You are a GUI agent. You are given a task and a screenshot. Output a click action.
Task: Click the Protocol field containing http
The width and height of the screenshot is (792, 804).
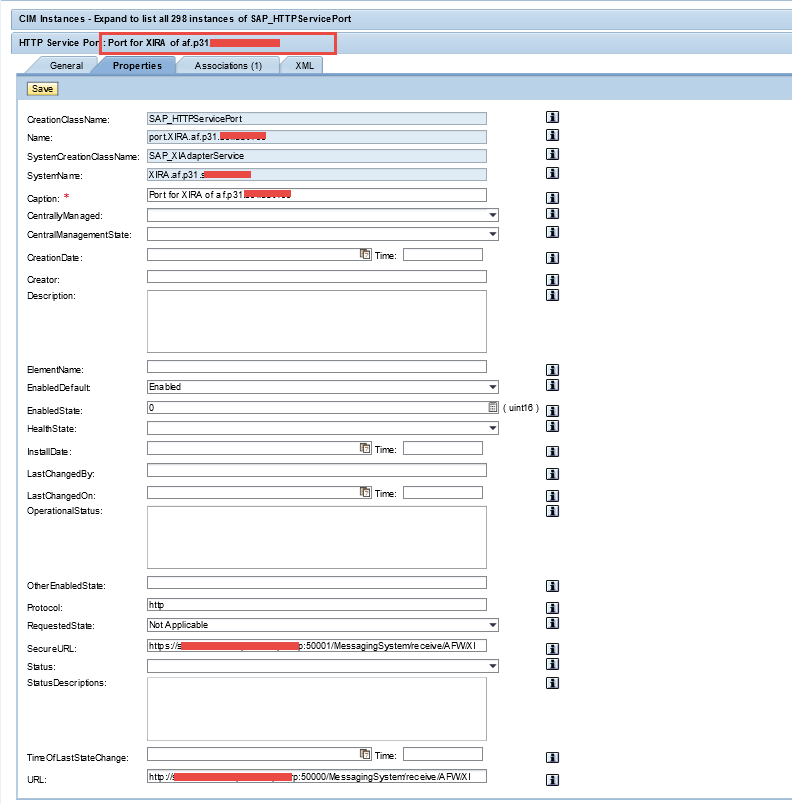tap(317, 605)
